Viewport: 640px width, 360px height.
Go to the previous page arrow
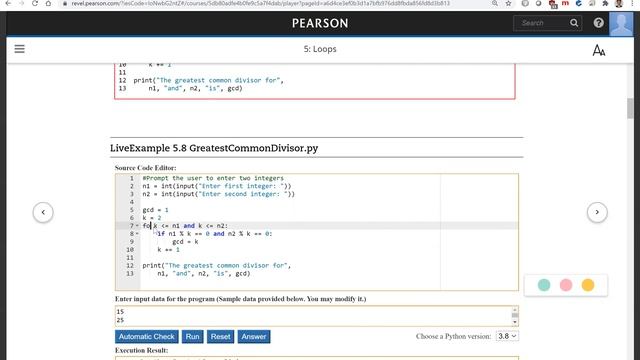pos(43,212)
